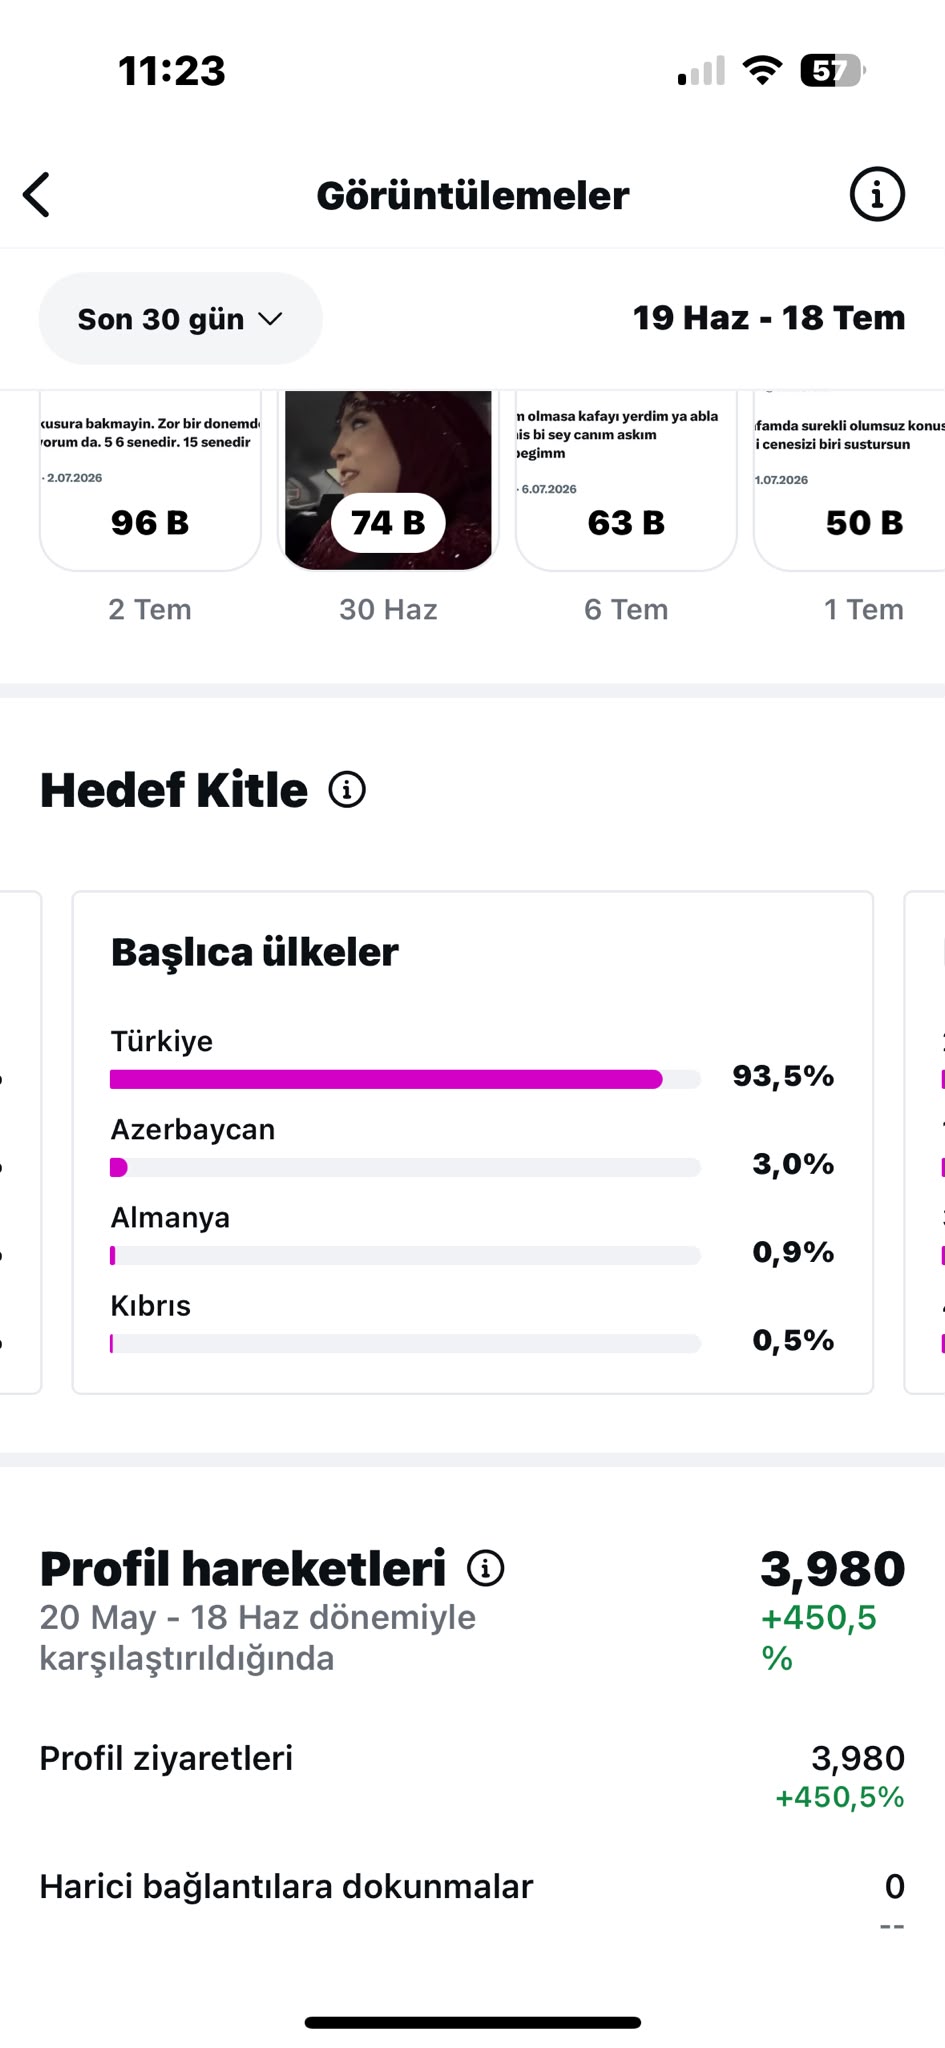Tap the next audience card on the right
Image resolution: width=945 pixels, height=2048 pixels.
tap(925, 1142)
